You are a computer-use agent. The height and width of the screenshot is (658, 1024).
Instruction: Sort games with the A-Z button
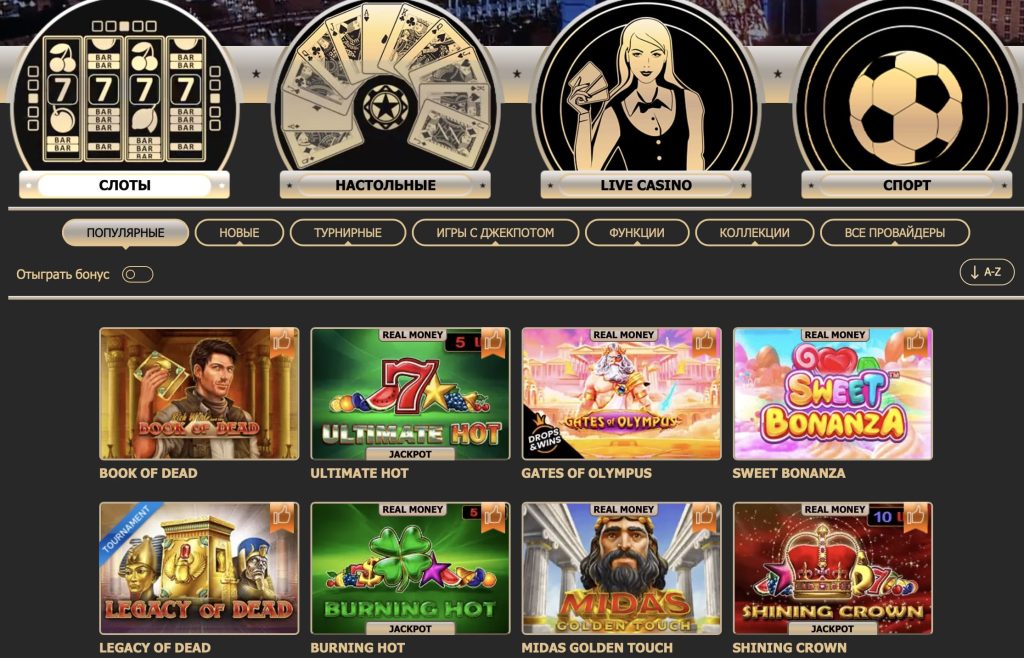[x=987, y=272]
